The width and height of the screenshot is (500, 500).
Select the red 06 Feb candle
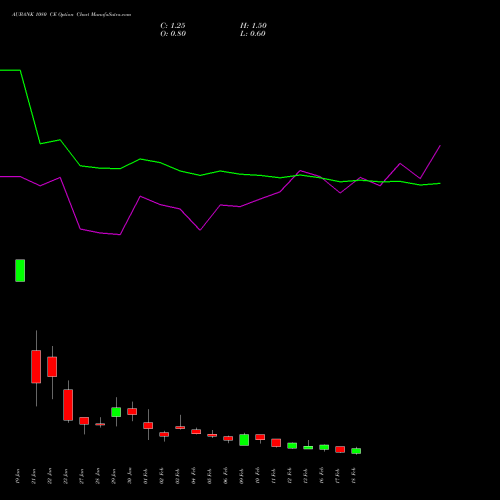[x=228, y=438]
